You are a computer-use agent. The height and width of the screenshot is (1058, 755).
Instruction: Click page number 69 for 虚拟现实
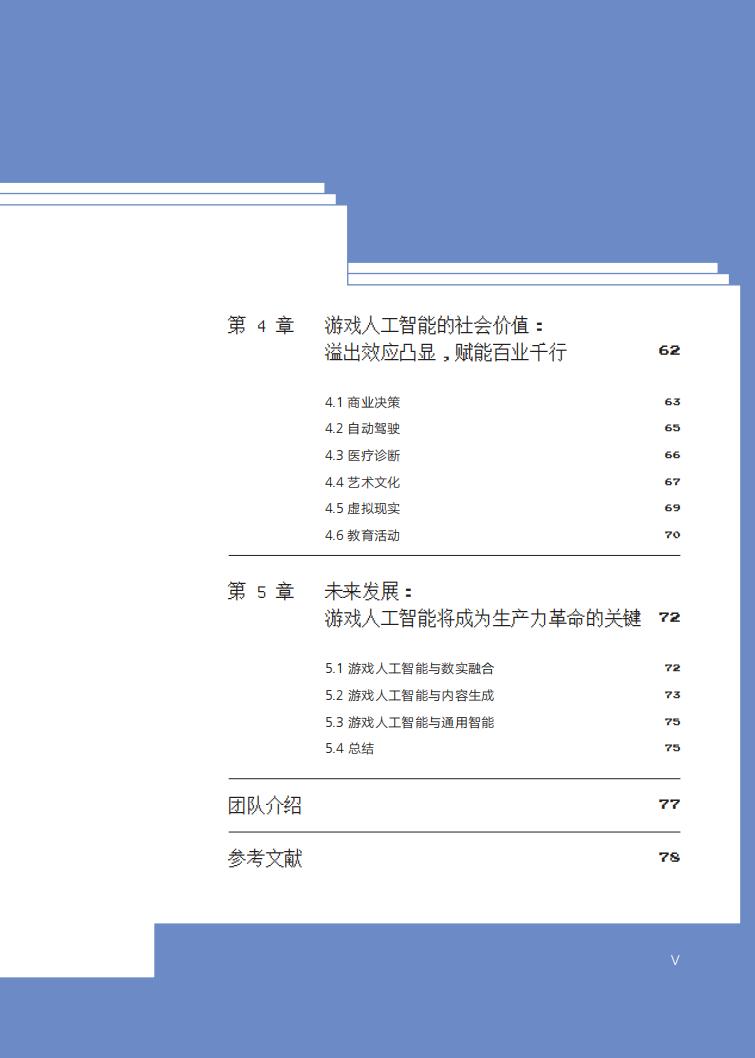coord(672,508)
